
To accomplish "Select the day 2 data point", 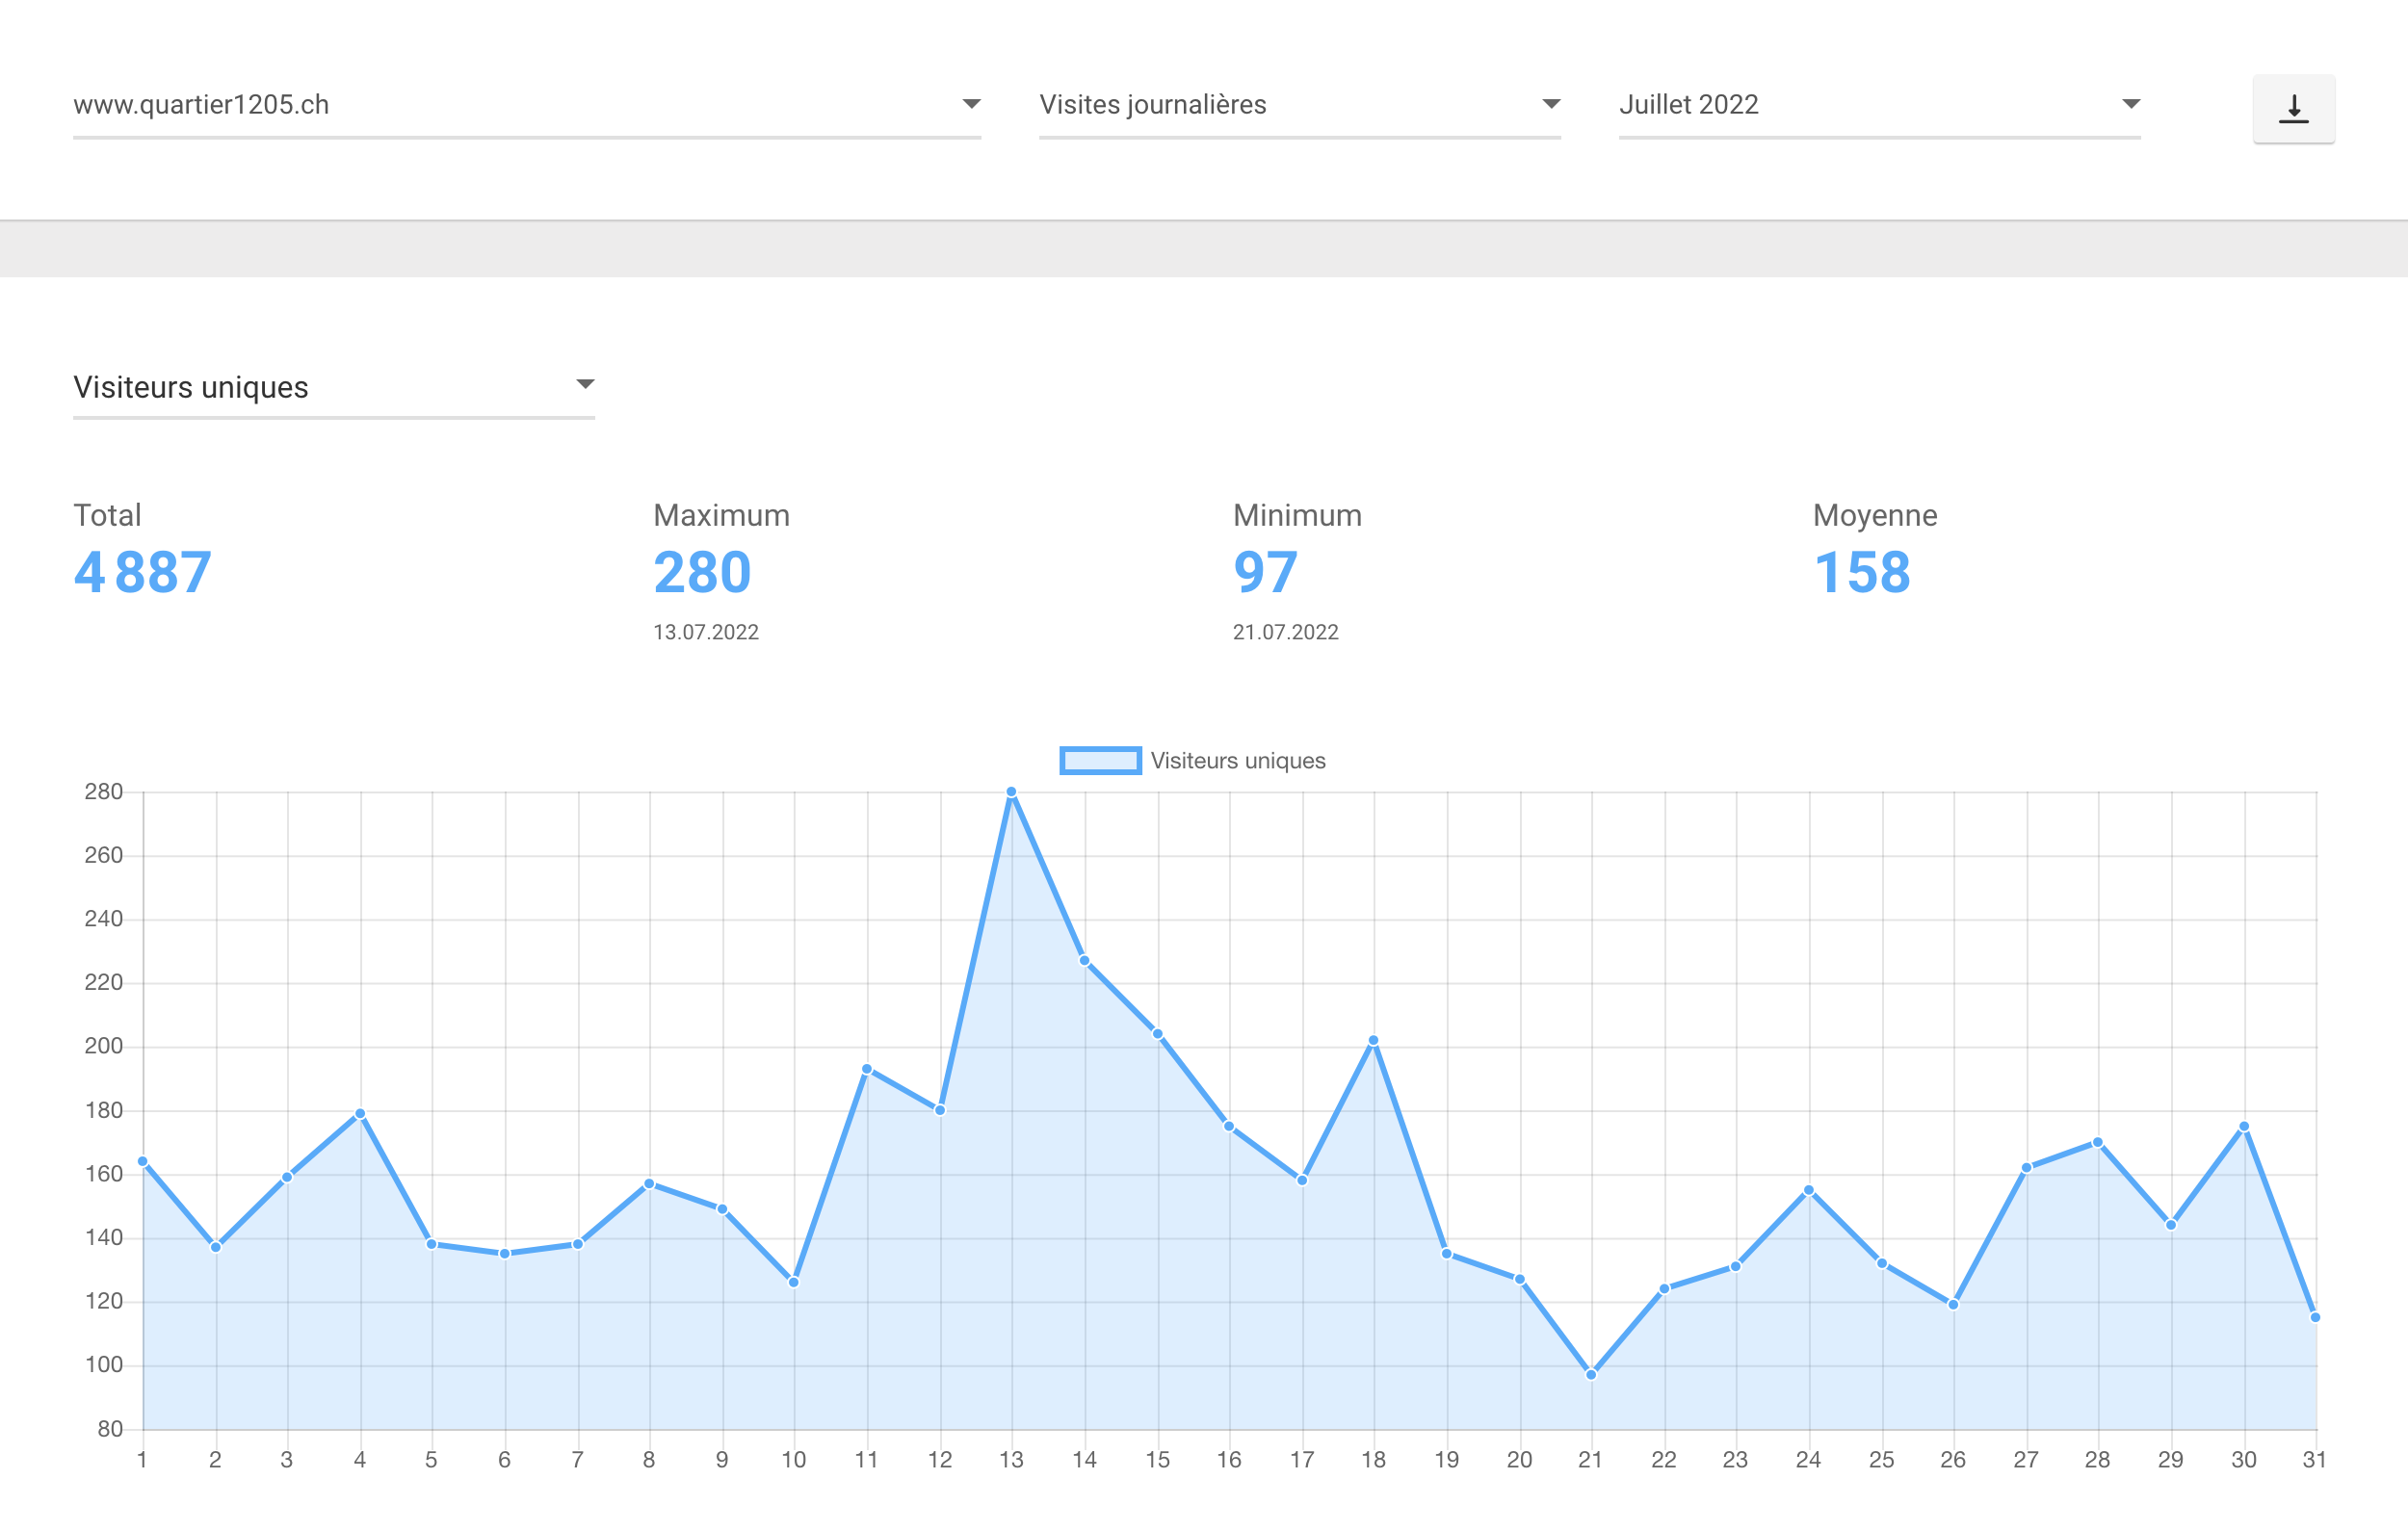I will coord(216,1247).
